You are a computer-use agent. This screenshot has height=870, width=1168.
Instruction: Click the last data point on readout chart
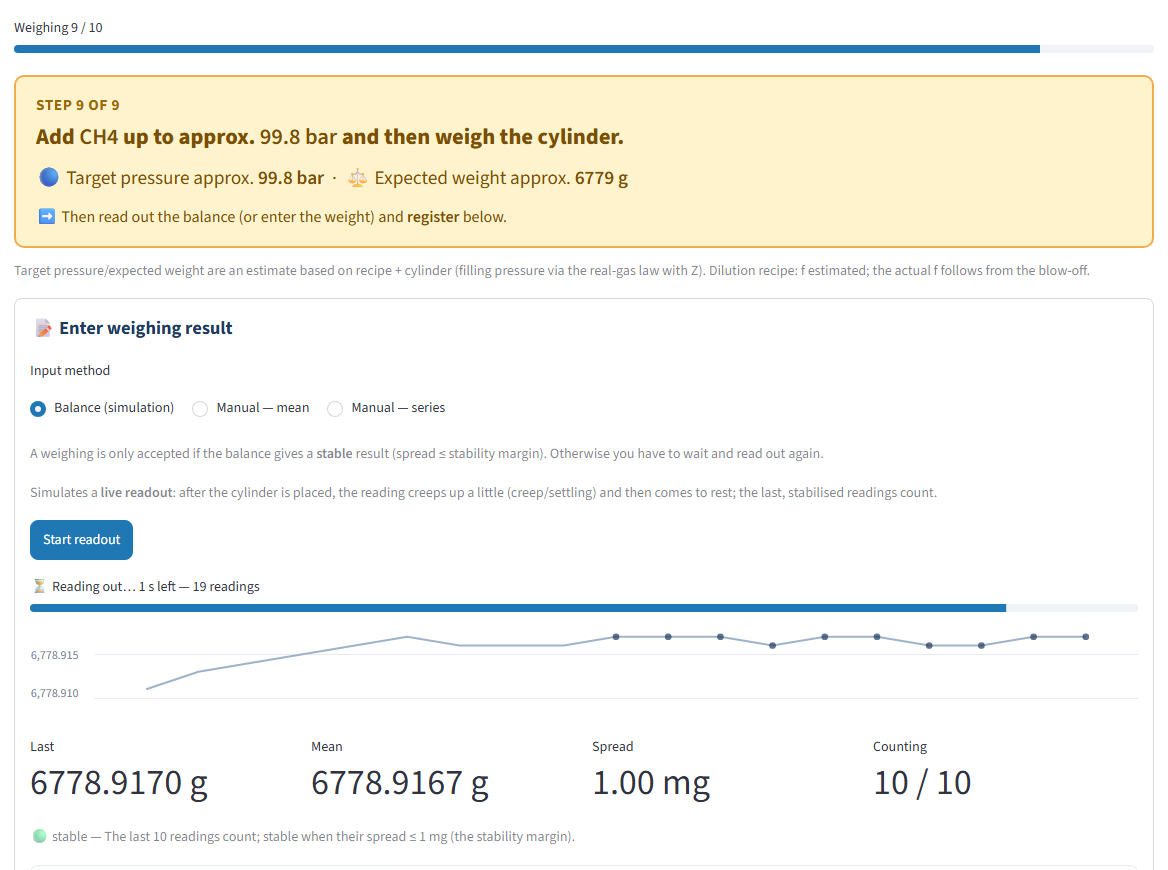tap(1086, 637)
